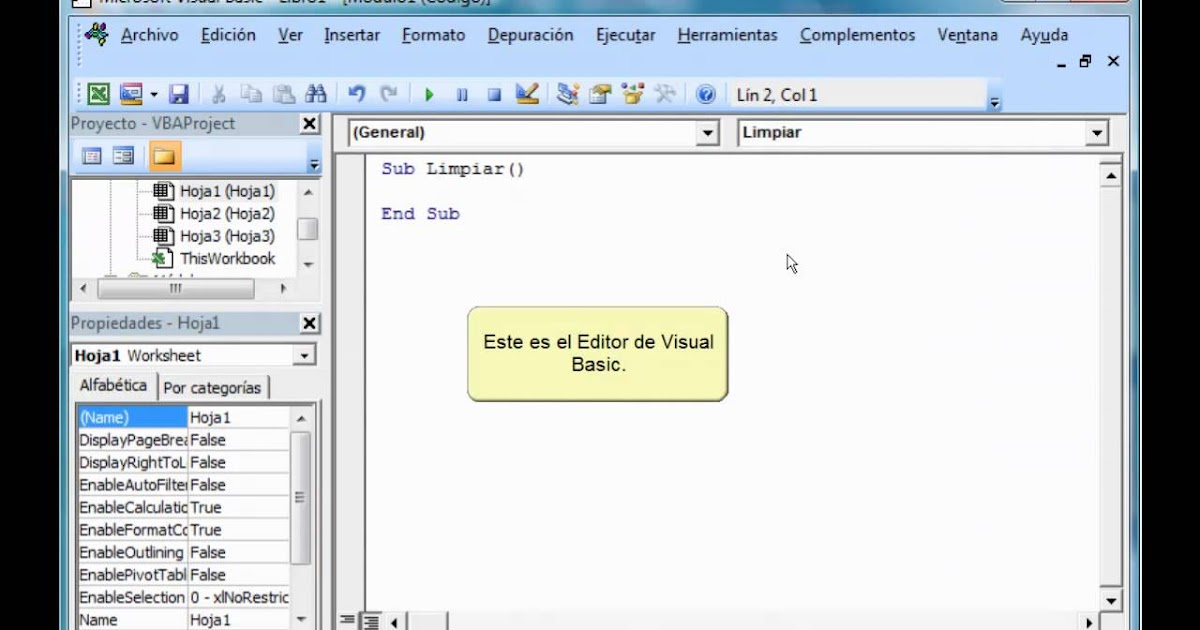Screen dimensions: 1200x630
Task: Select ThisWorkbook in the project tree
Action: pos(226,258)
